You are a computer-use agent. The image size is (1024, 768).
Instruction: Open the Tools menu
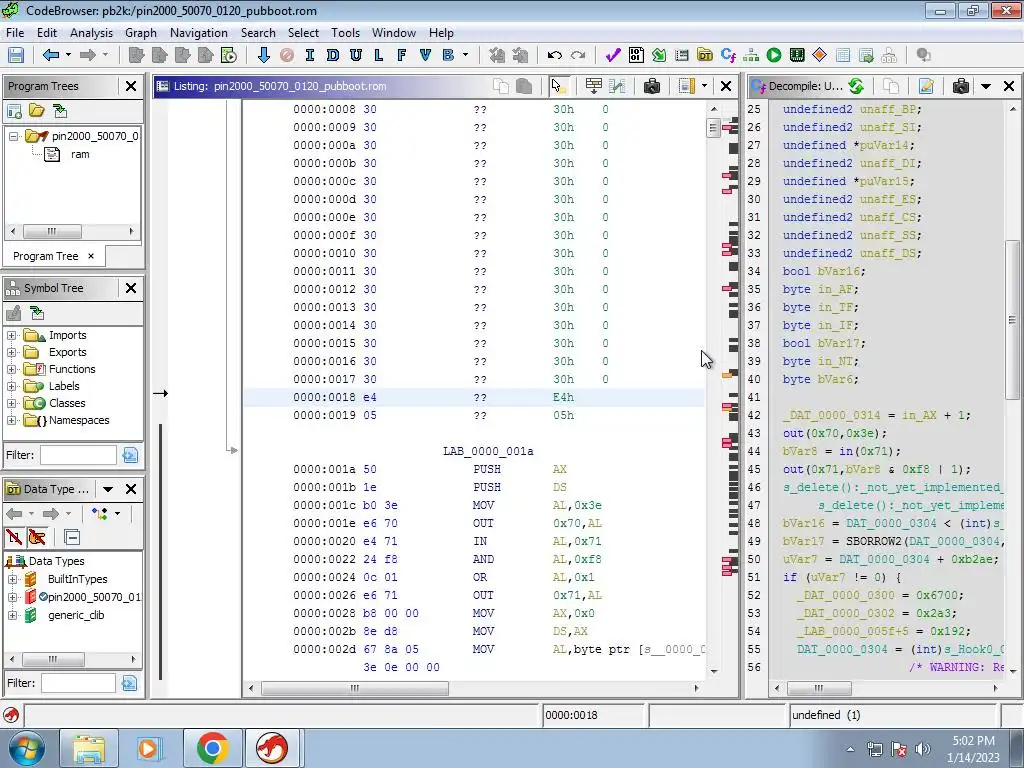coord(345,33)
